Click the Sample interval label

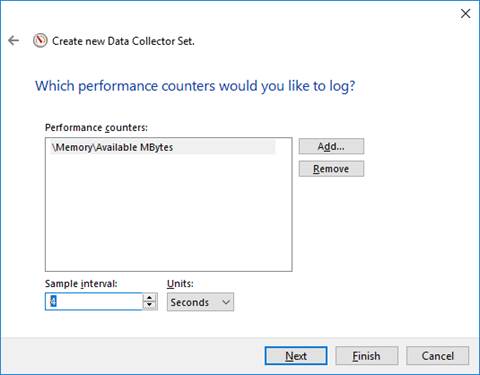click(x=81, y=284)
